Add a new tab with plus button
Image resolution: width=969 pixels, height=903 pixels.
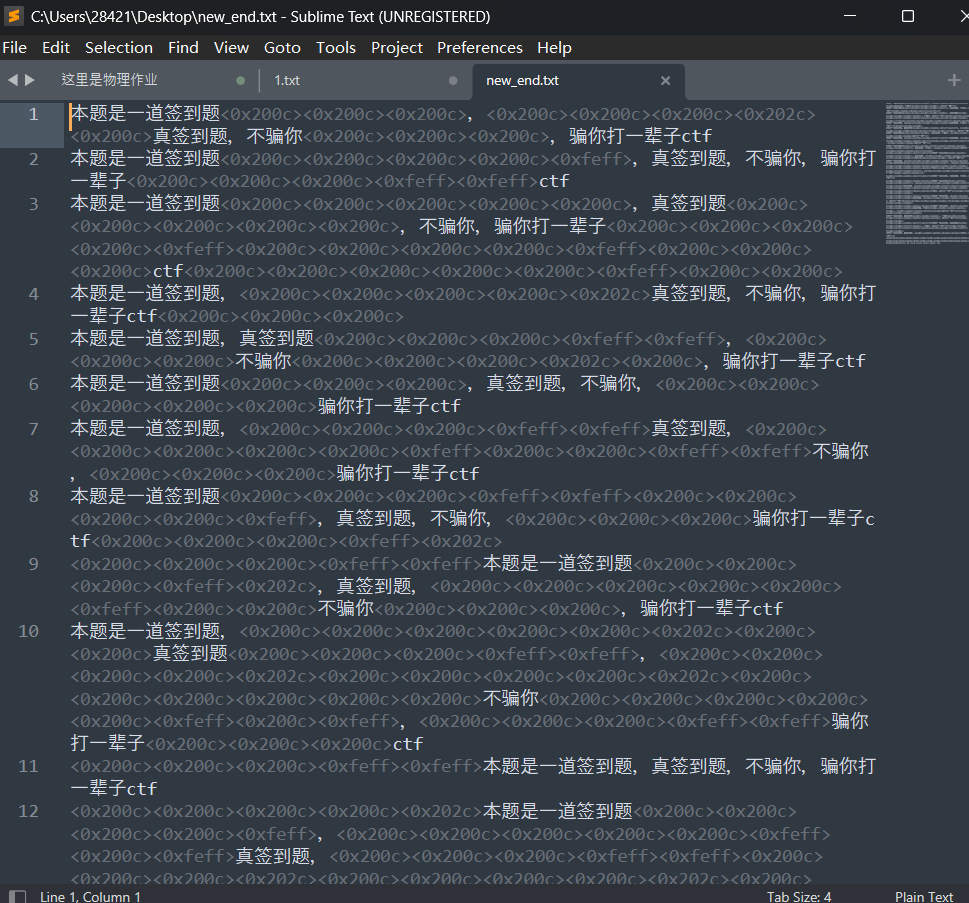coord(954,80)
